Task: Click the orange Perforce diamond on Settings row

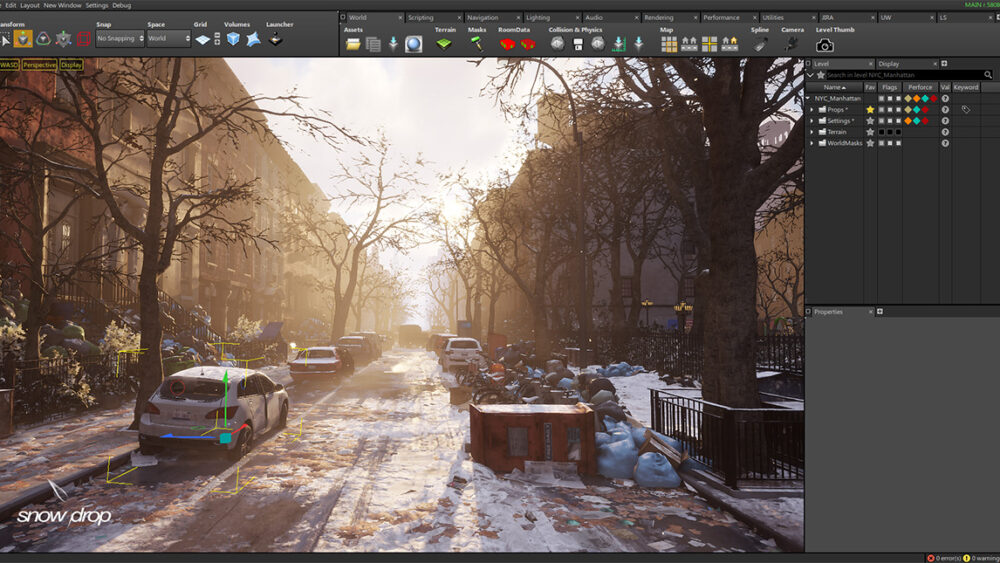Action: pos(908,121)
